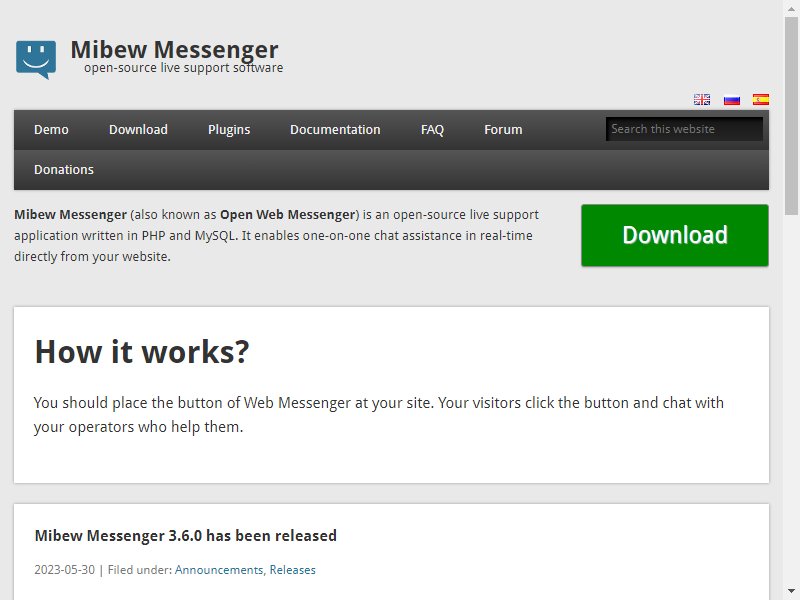Open the Documentation menu item

coord(335,130)
